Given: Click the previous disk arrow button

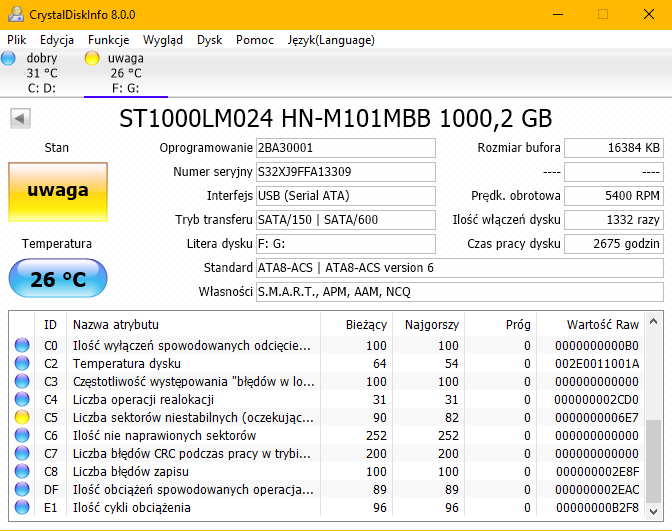Looking at the screenshot, I should click(x=20, y=118).
